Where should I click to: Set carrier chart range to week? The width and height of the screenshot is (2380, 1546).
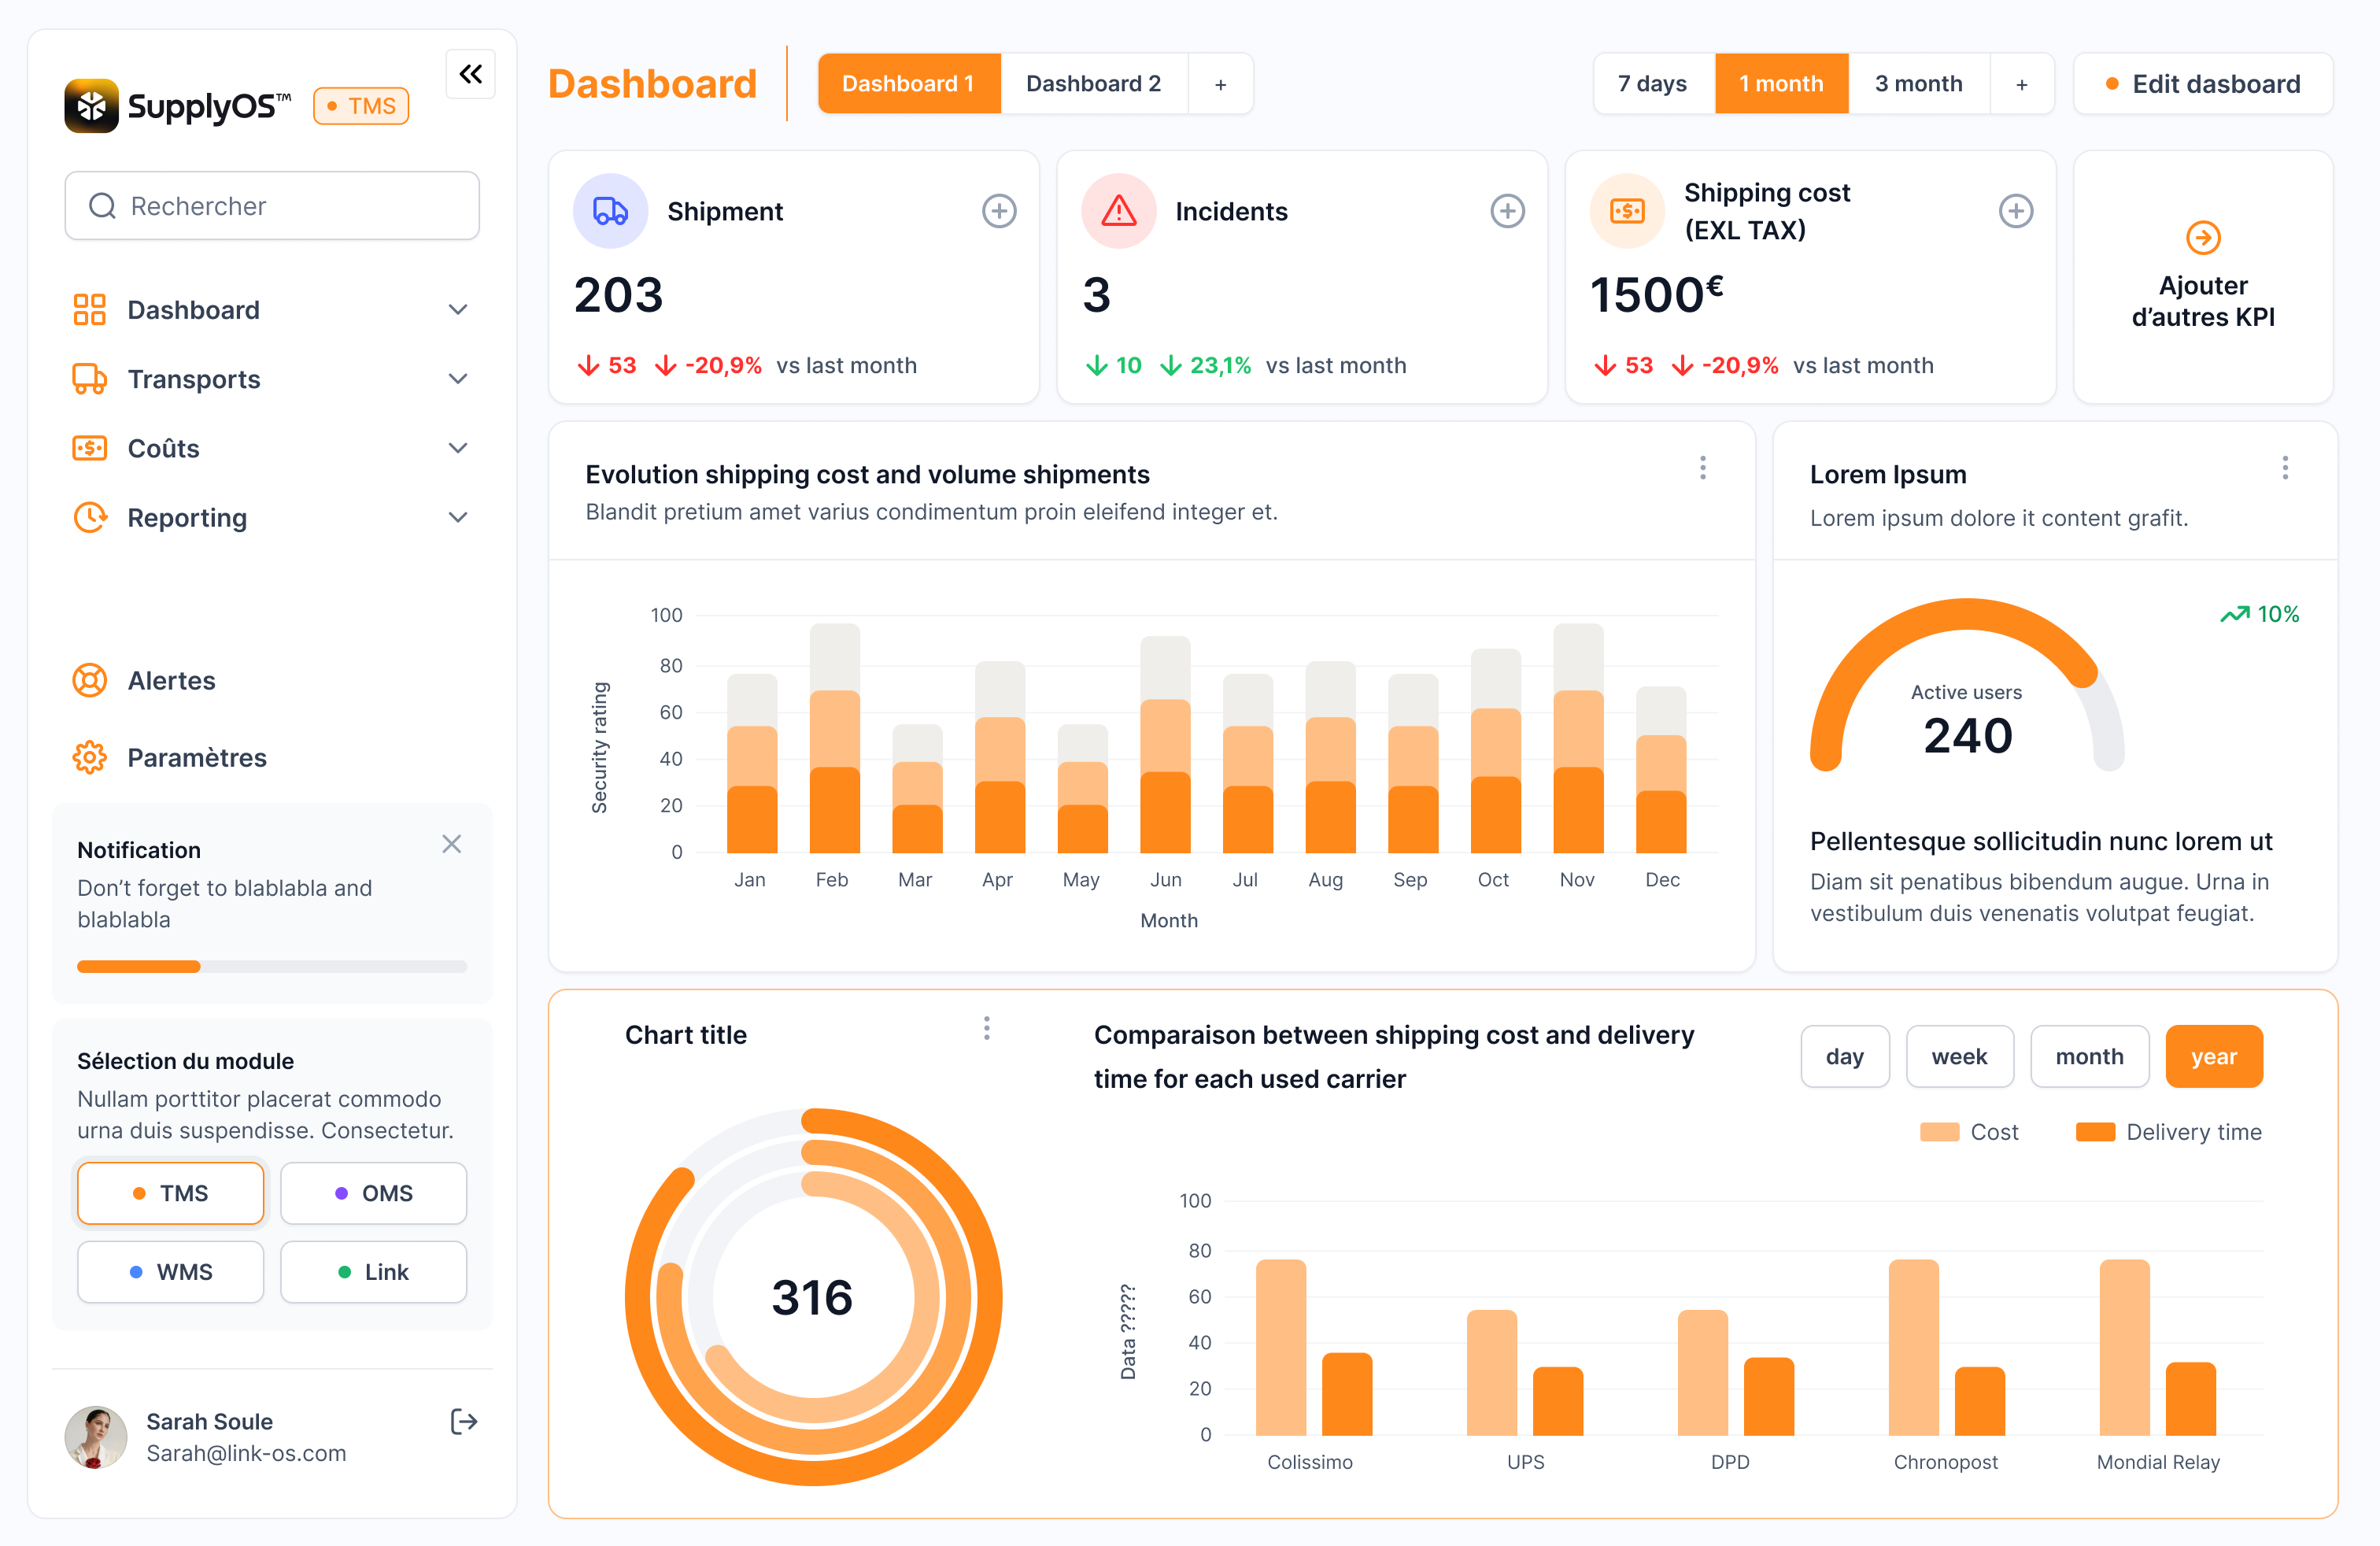click(1958, 1056)
